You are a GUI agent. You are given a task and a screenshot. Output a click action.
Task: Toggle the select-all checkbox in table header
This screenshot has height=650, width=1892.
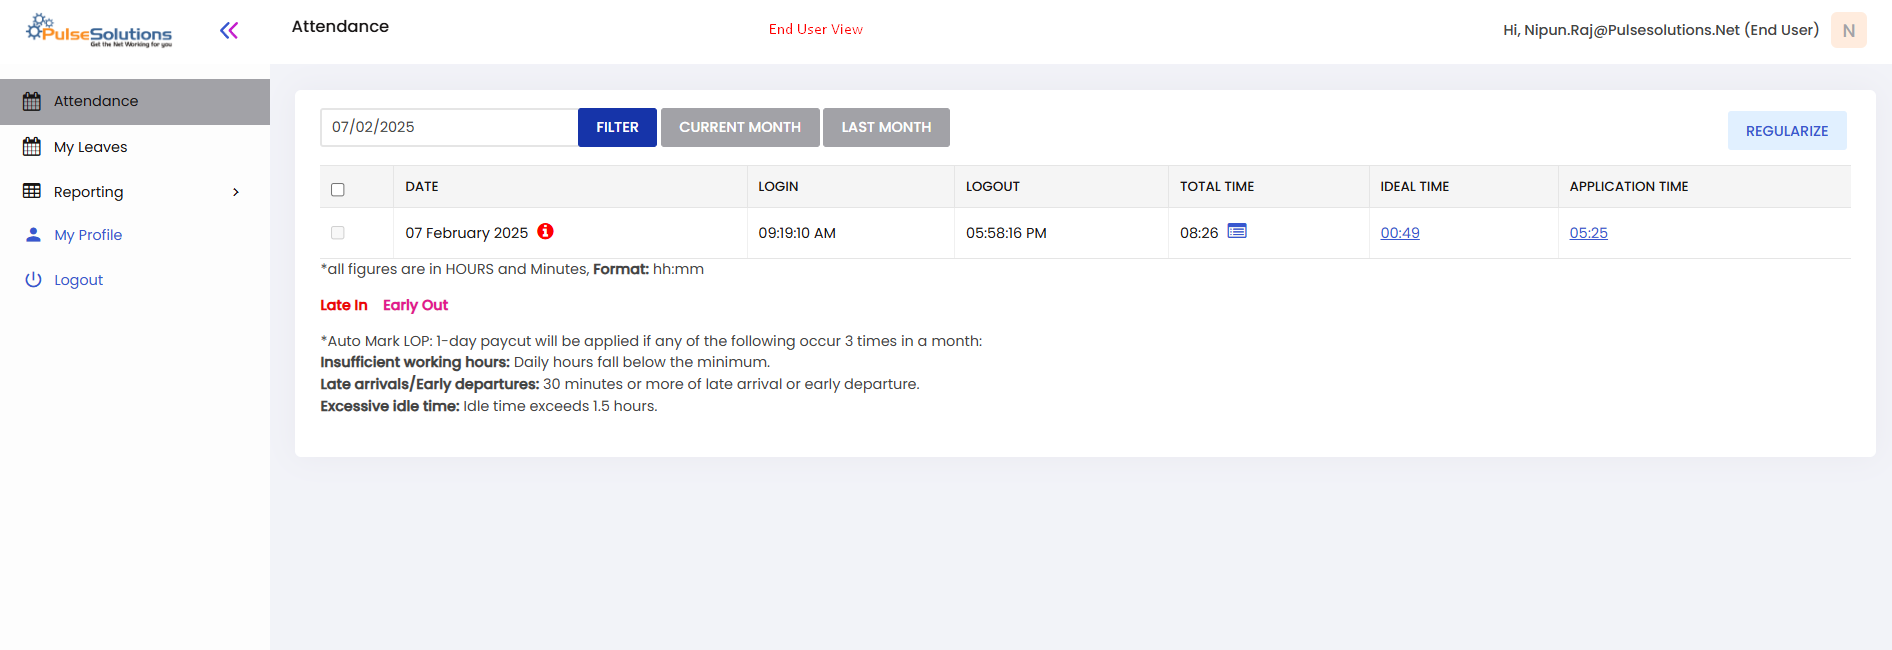[338, 189]
